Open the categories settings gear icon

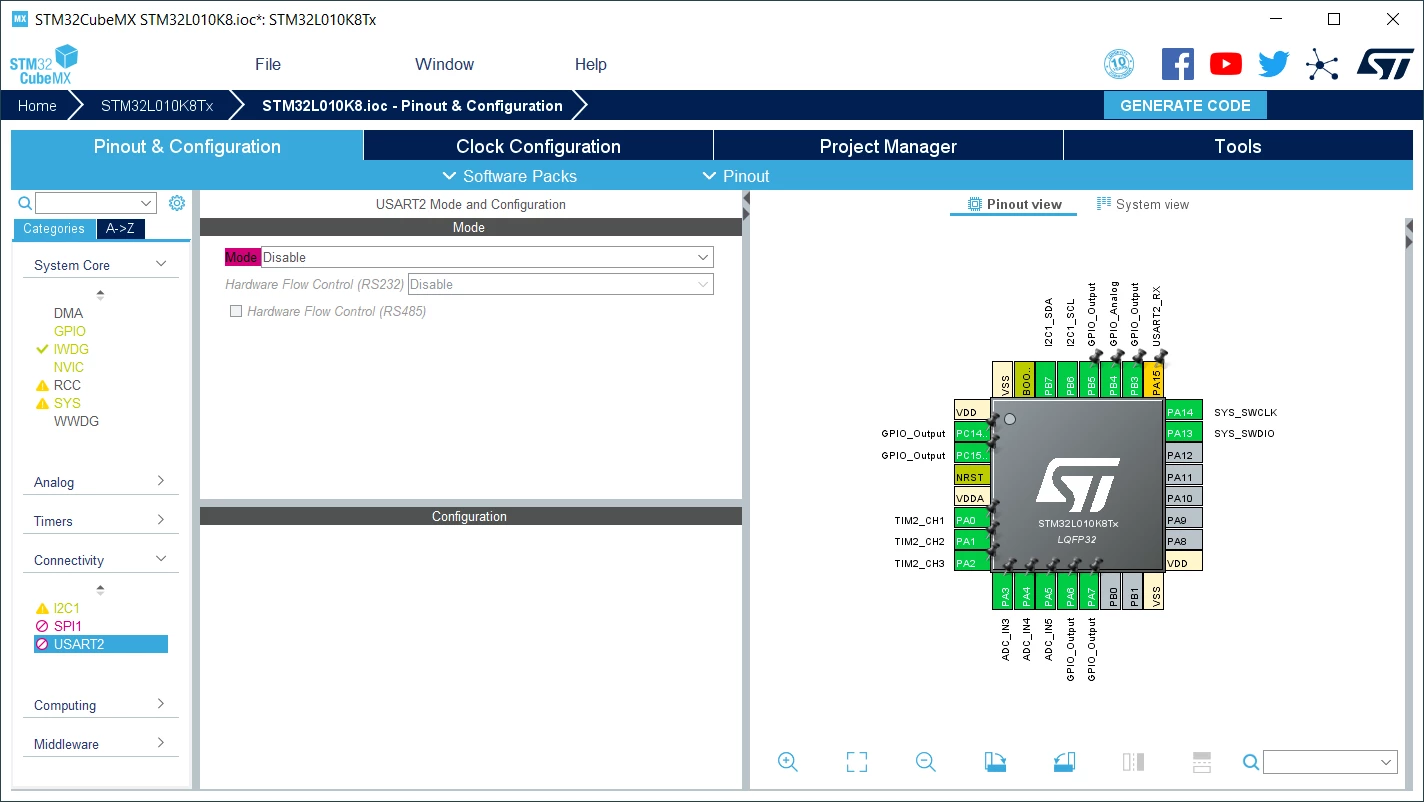(177, 203)
